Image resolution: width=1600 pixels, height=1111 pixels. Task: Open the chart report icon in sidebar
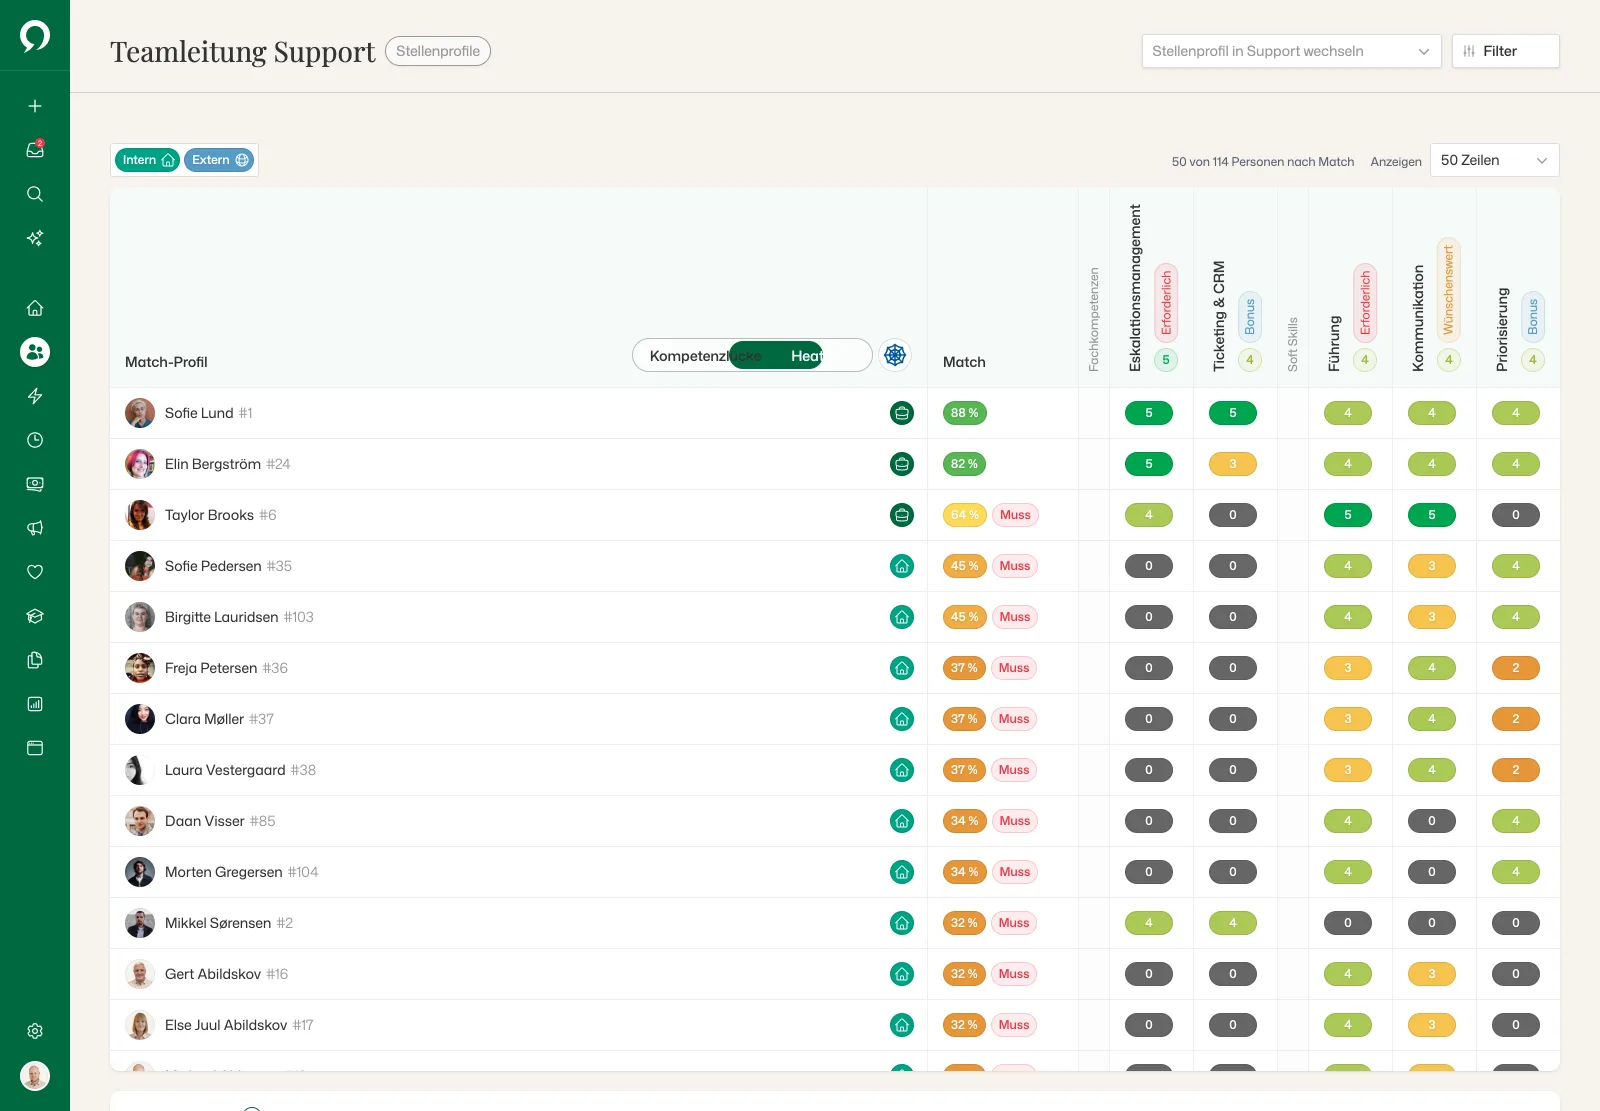point(35,704)
